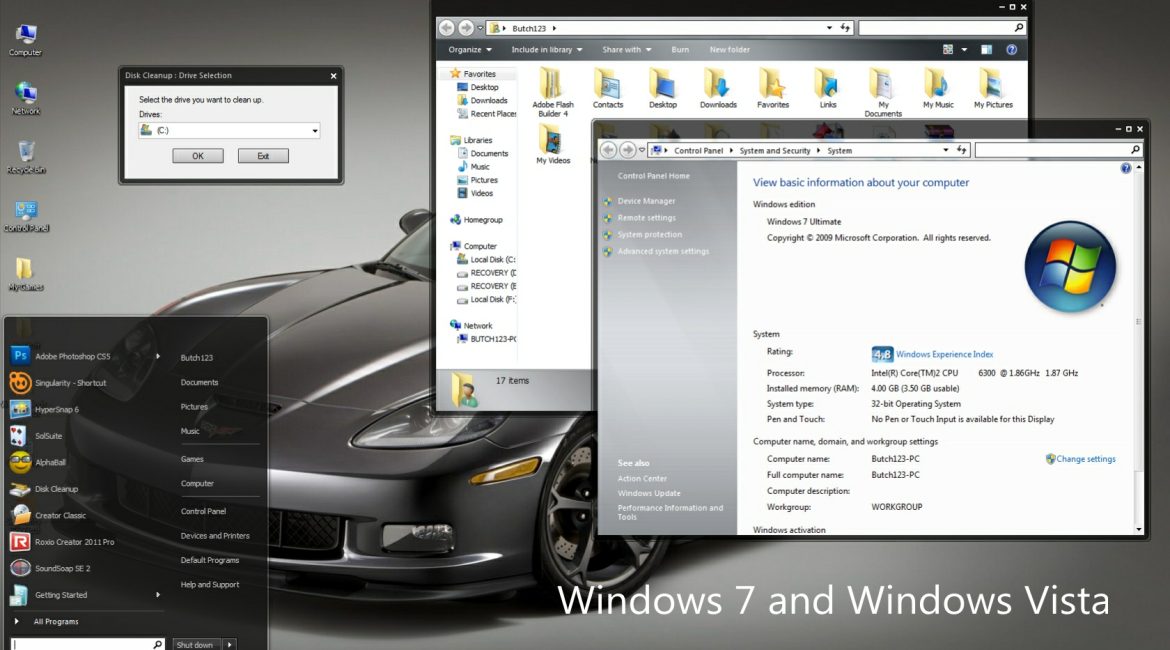
Task: Click the System window vertical scrollbar
Action: 1139,348
